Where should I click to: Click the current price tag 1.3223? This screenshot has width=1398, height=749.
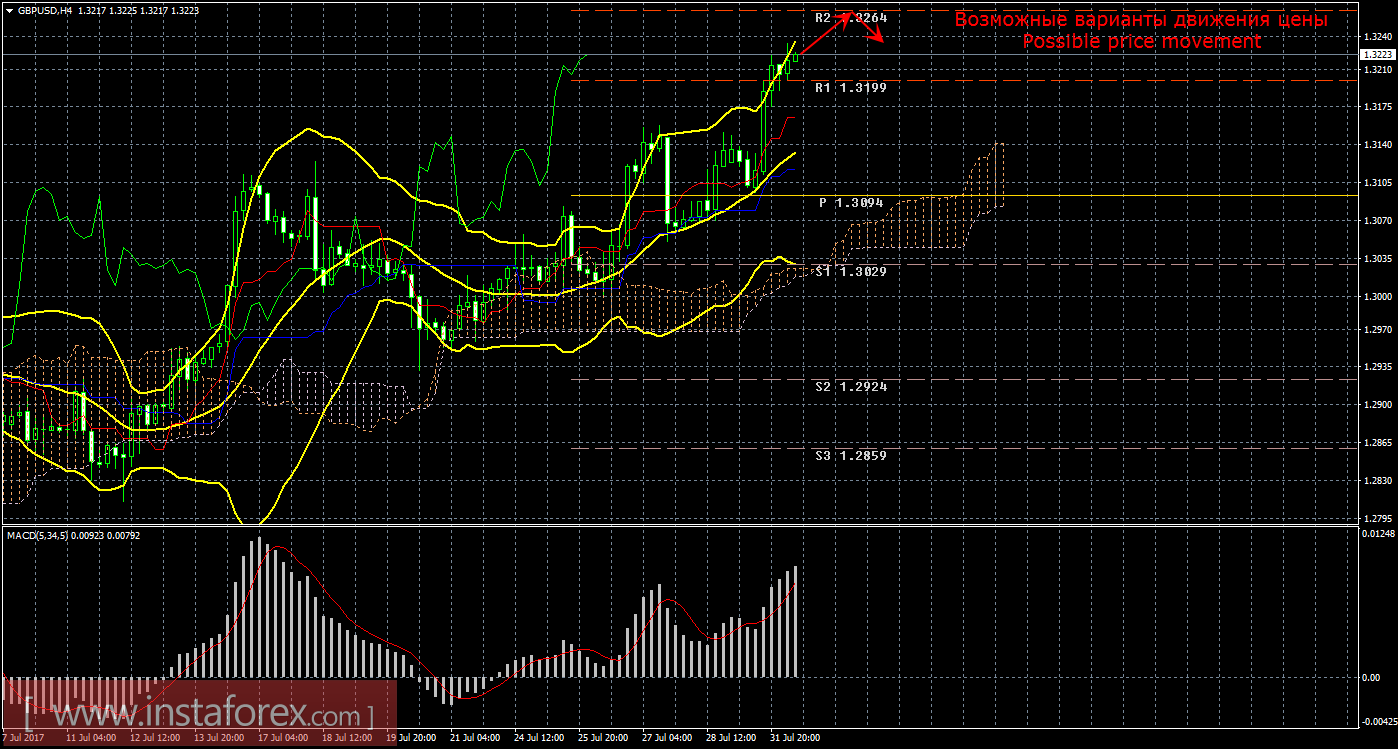click(x=1378, y=55)
